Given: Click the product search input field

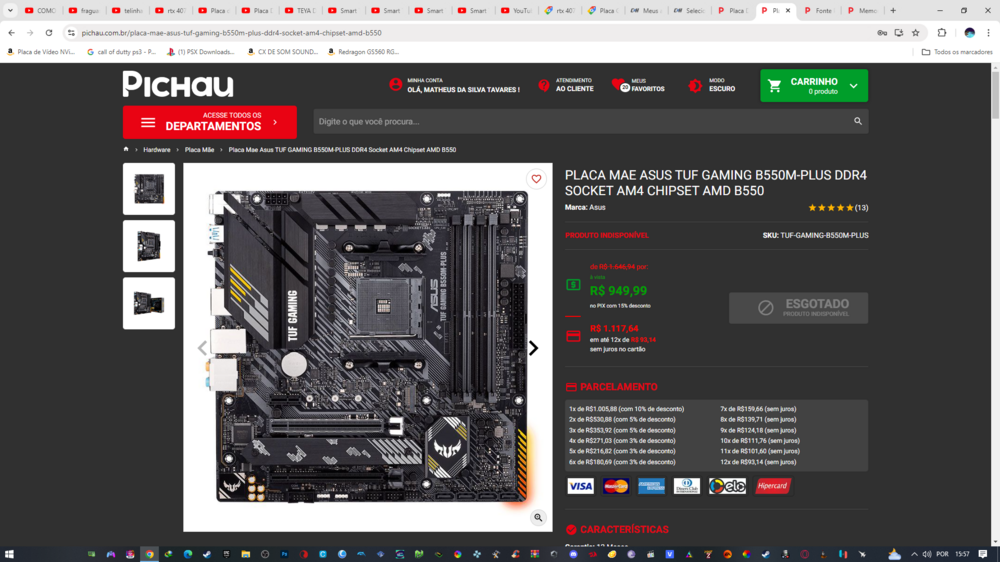Looking at the screenshot, I should coord(580,121).
